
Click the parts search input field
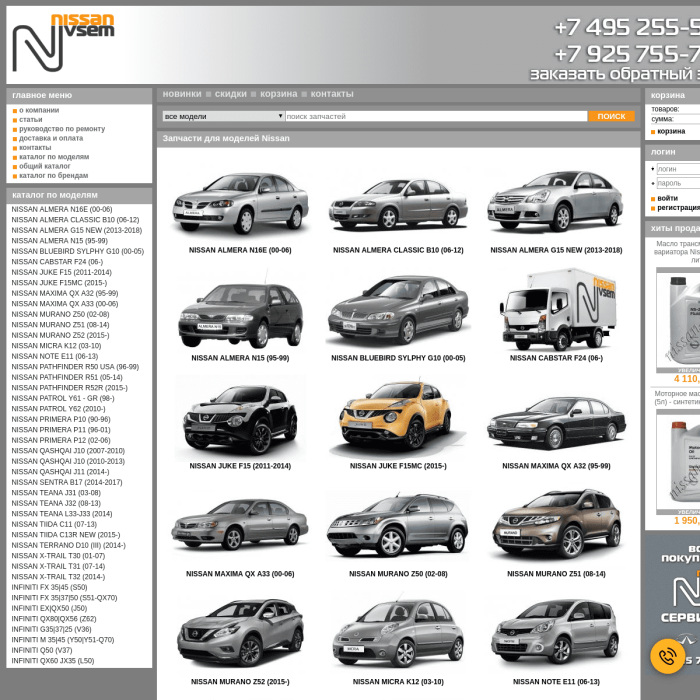pyautogui.click(x=436, y=116)
